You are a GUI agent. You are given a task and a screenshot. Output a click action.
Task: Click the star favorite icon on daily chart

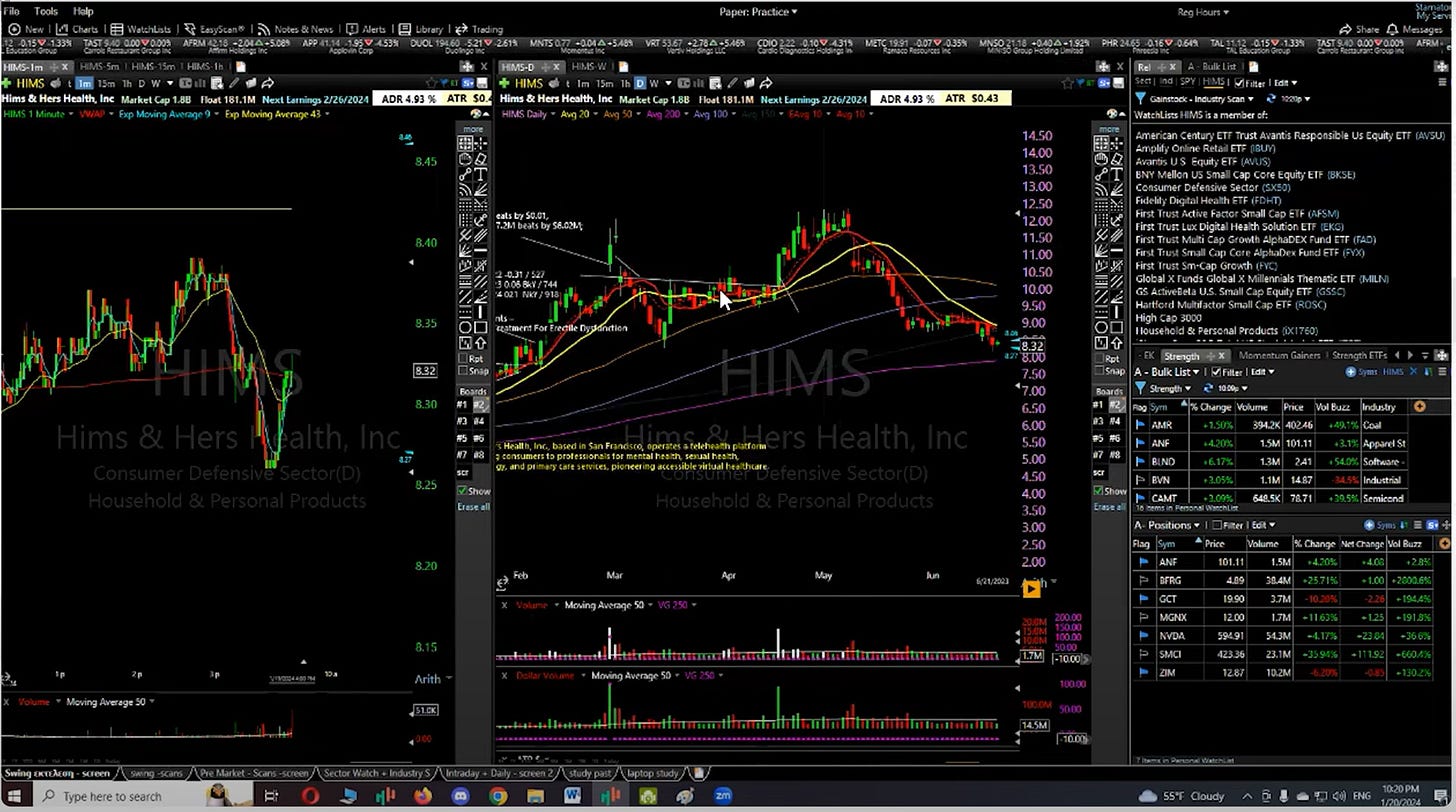pos(1068,83)
